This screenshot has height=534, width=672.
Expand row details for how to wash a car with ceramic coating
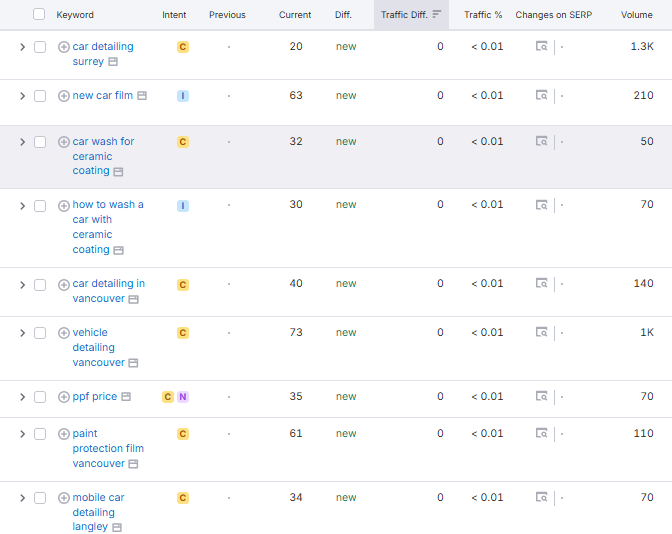click(x=22, y=205)
